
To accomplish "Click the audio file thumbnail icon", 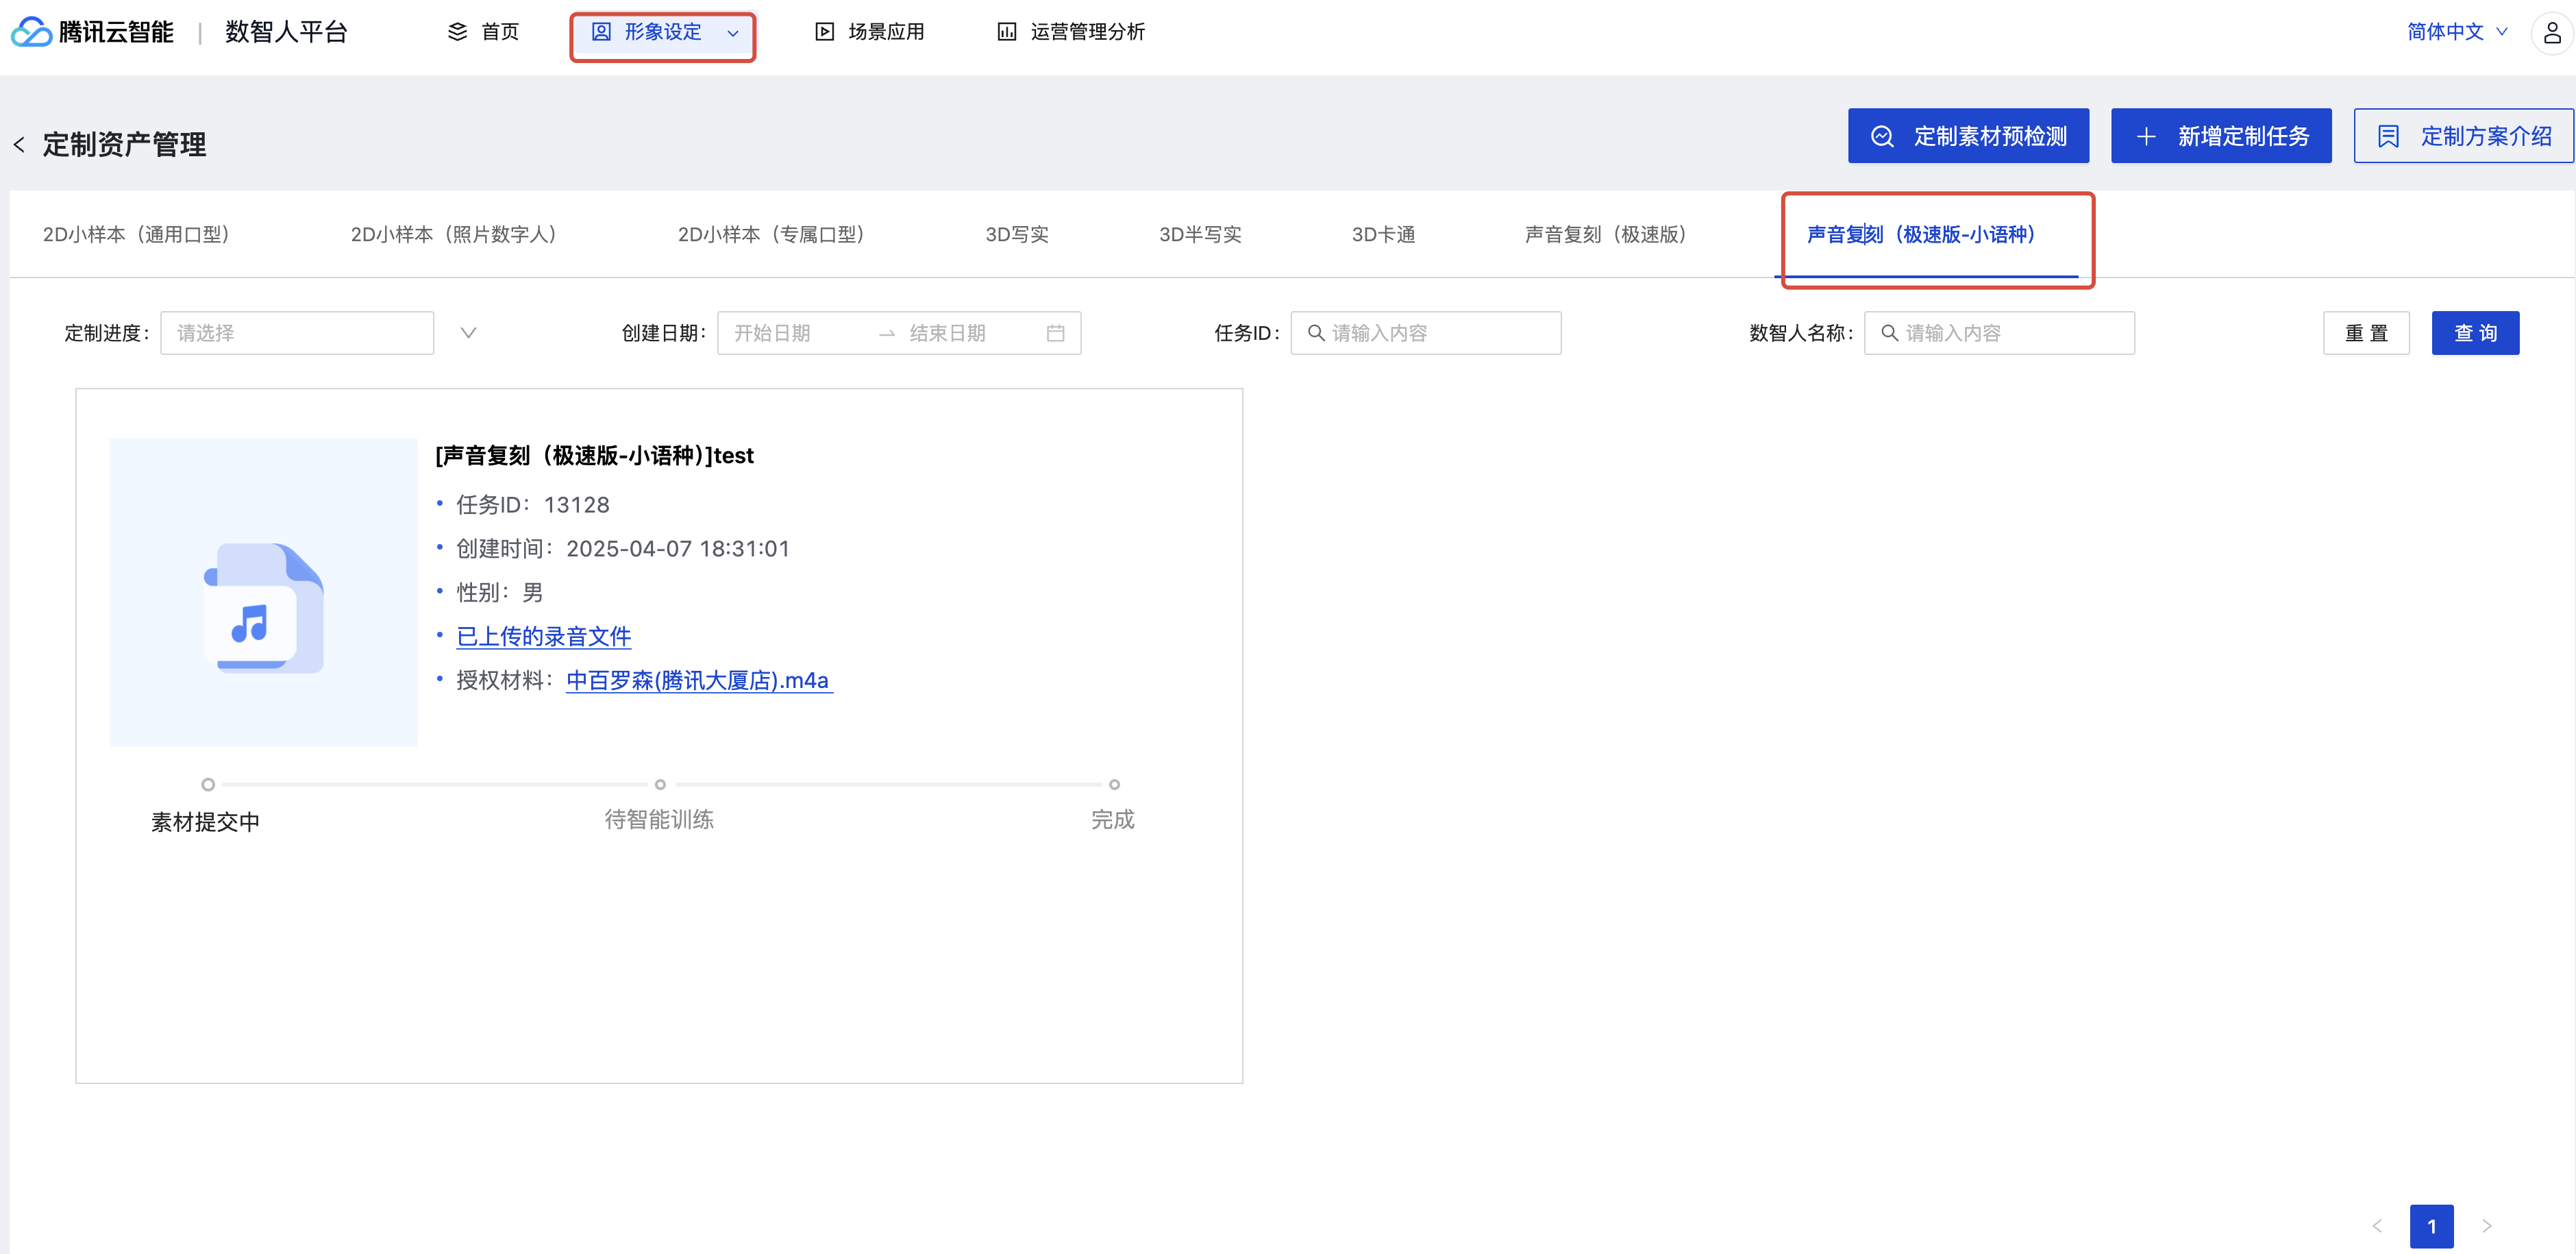I will [263, 608].
